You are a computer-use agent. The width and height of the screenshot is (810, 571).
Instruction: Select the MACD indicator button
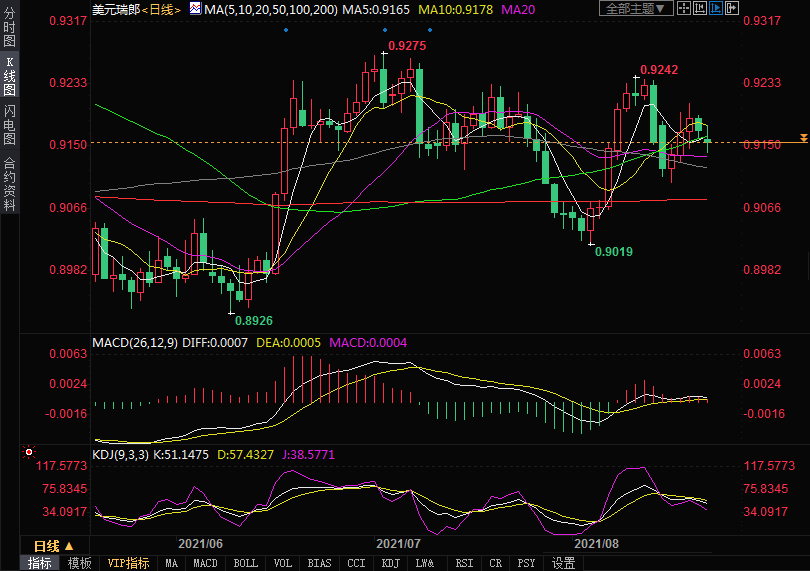(x=205, y=563)
